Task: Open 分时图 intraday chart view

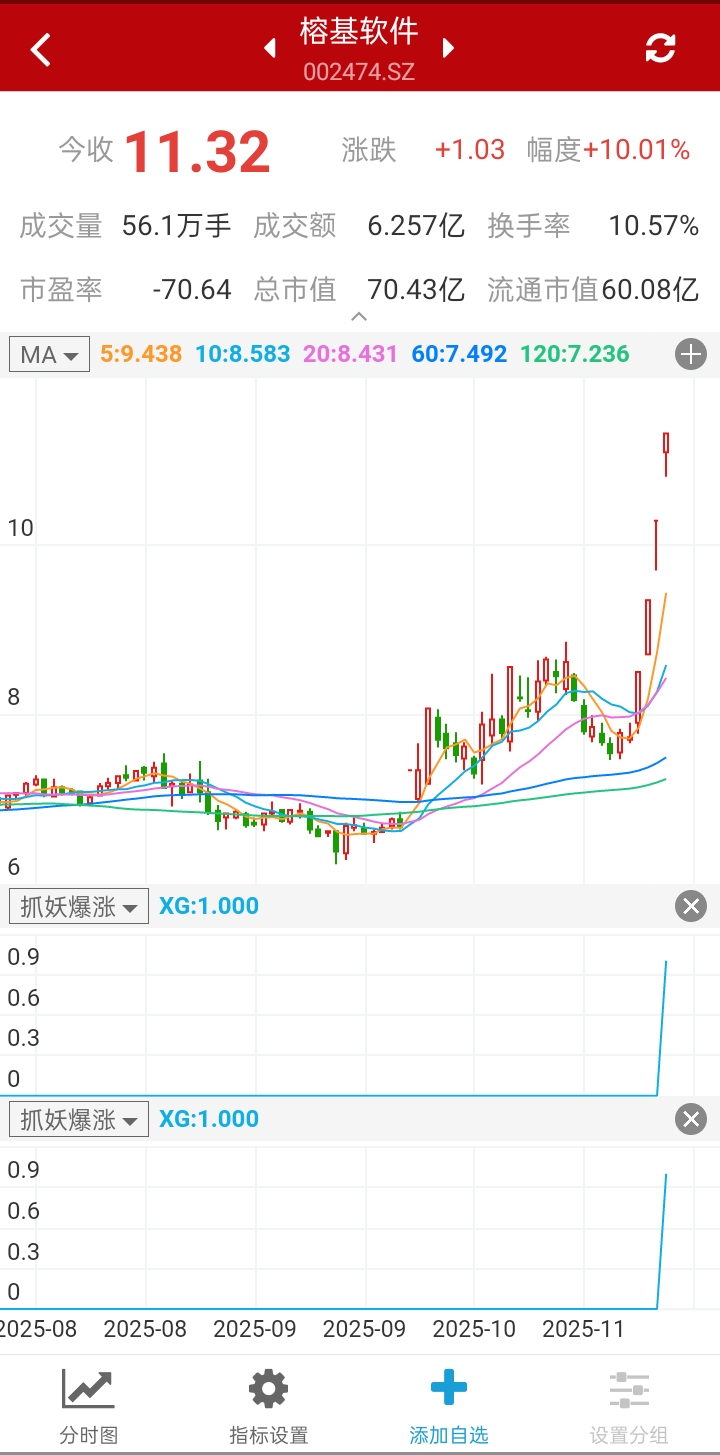Action: pos(89,1407)
